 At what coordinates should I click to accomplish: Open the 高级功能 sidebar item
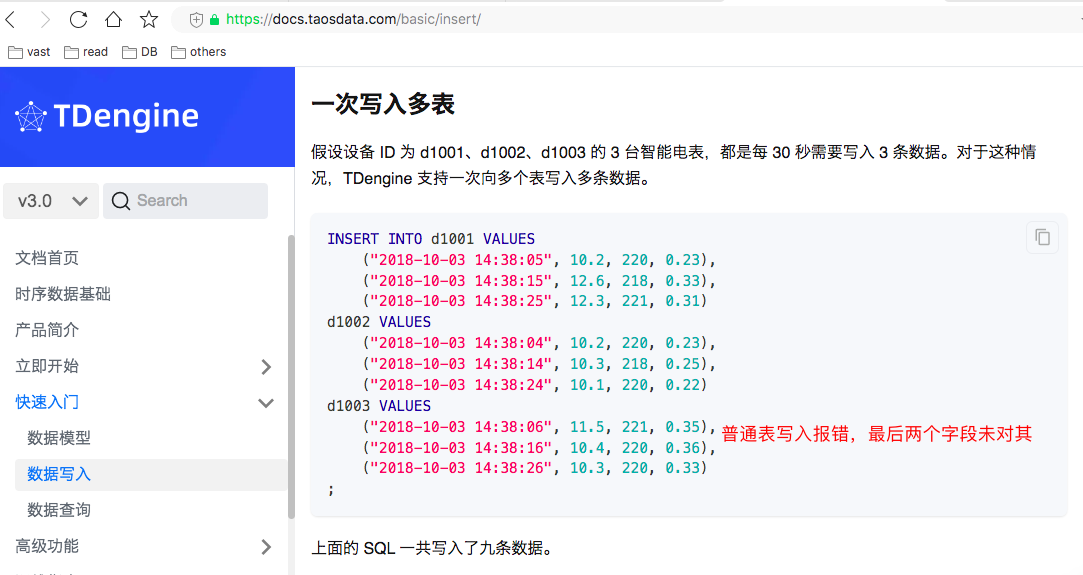(x=47, y=546)
